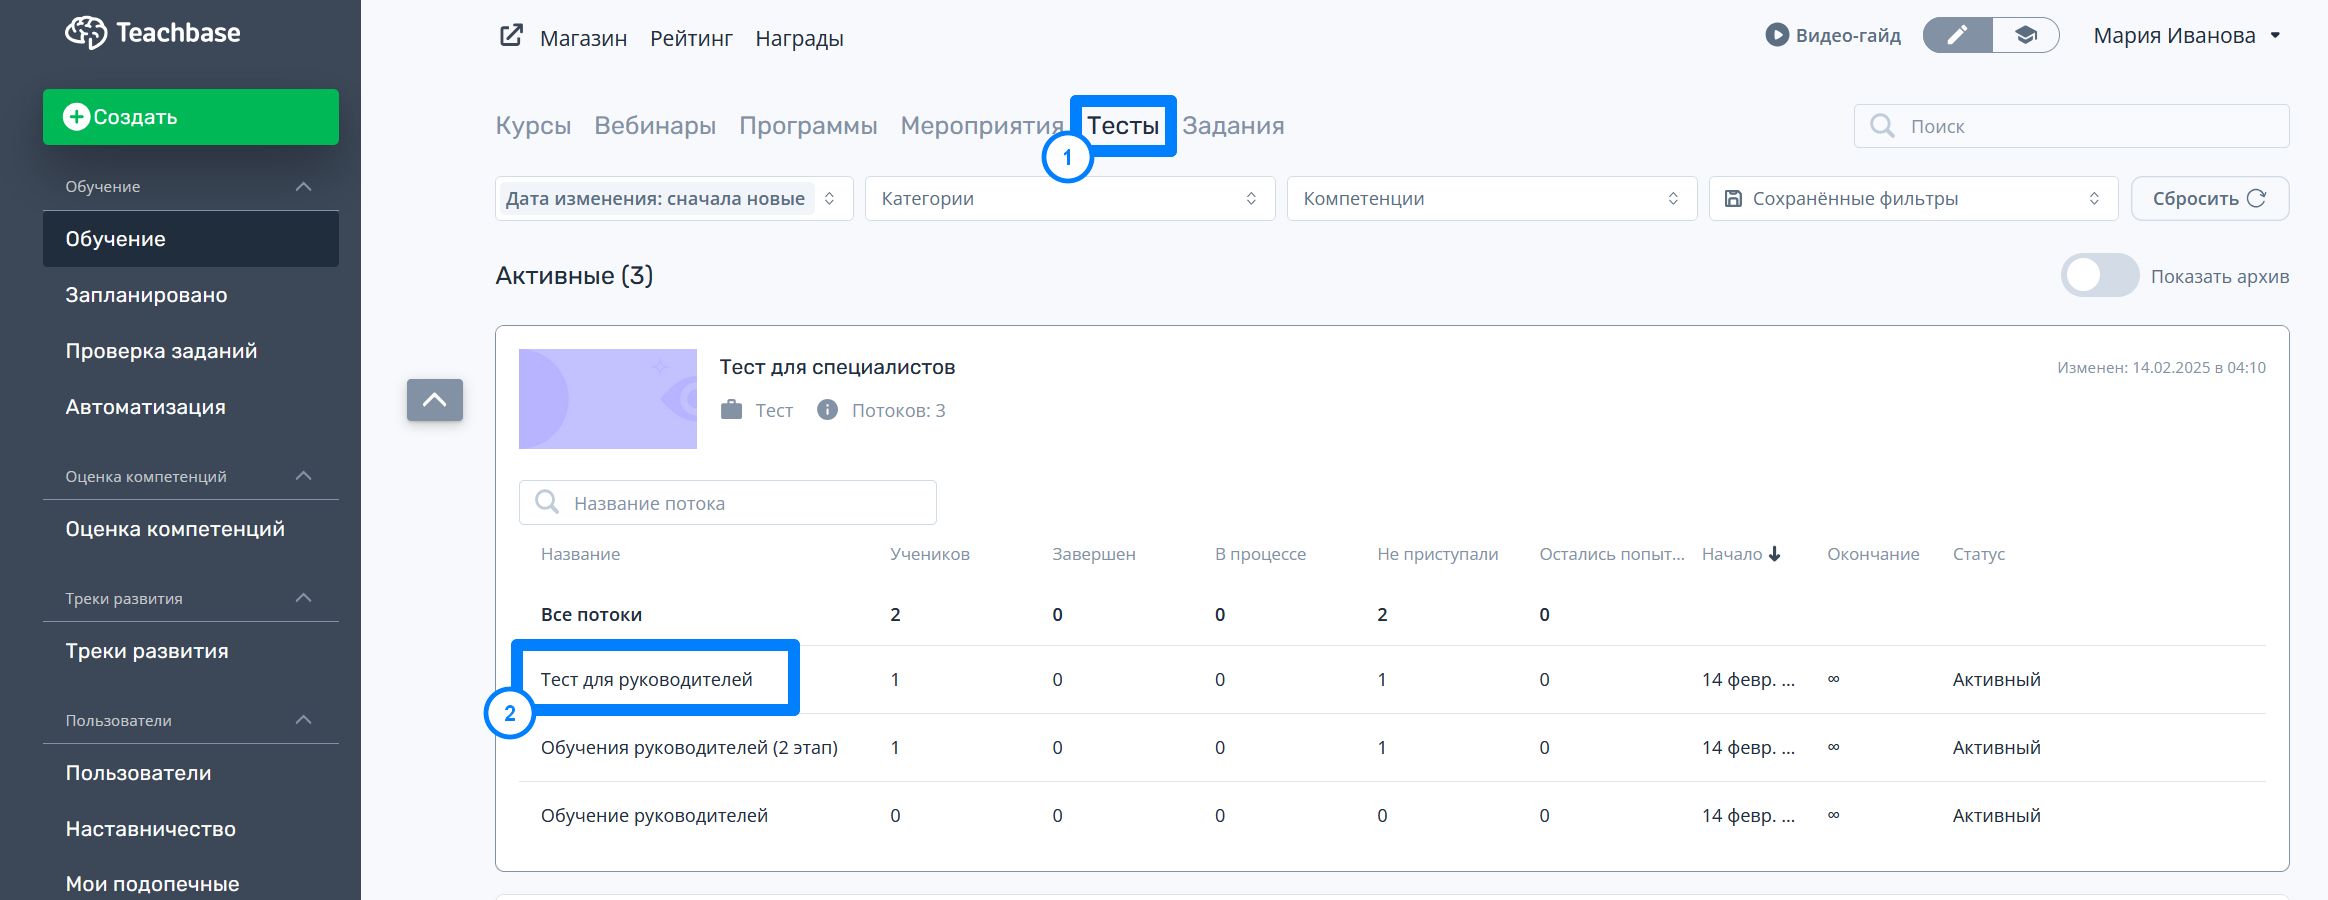Select the Тесты tab
This screenshot has height=900, width=2328.
[1123, 126]
